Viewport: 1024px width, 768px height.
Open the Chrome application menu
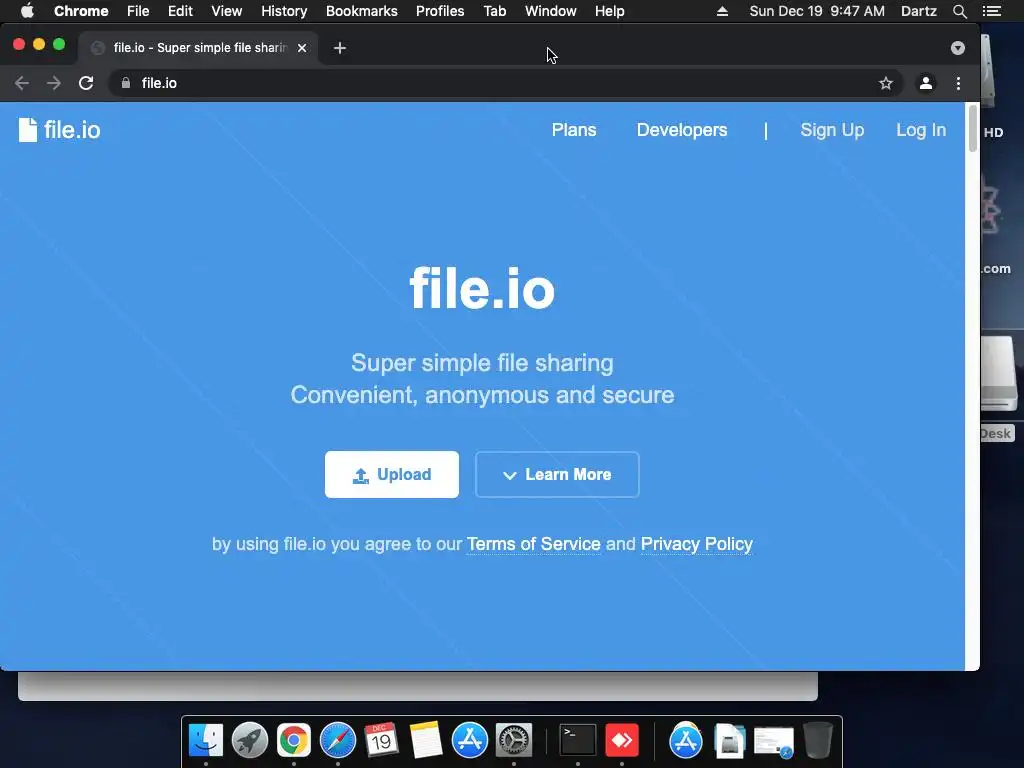click(x=81, y=11)
